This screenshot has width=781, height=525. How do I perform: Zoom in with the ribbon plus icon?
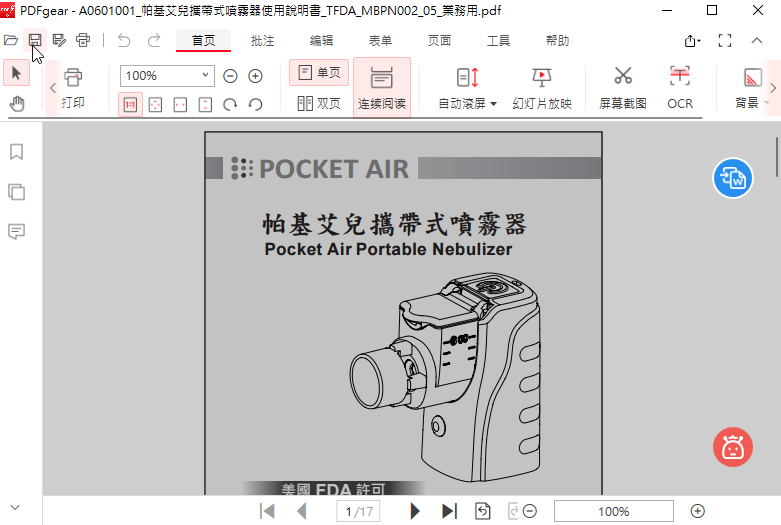(256, 76)
